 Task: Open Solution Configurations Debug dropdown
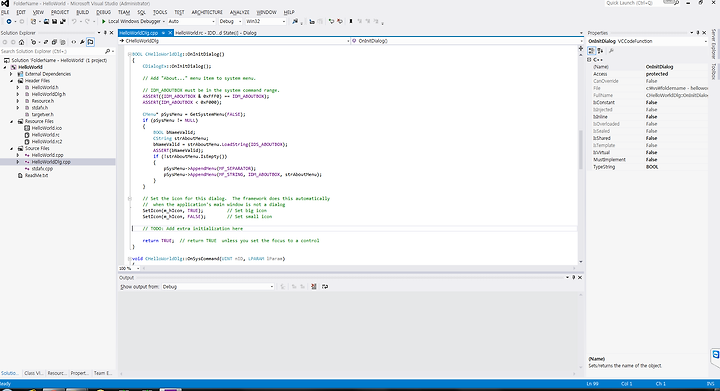[230, 22]
